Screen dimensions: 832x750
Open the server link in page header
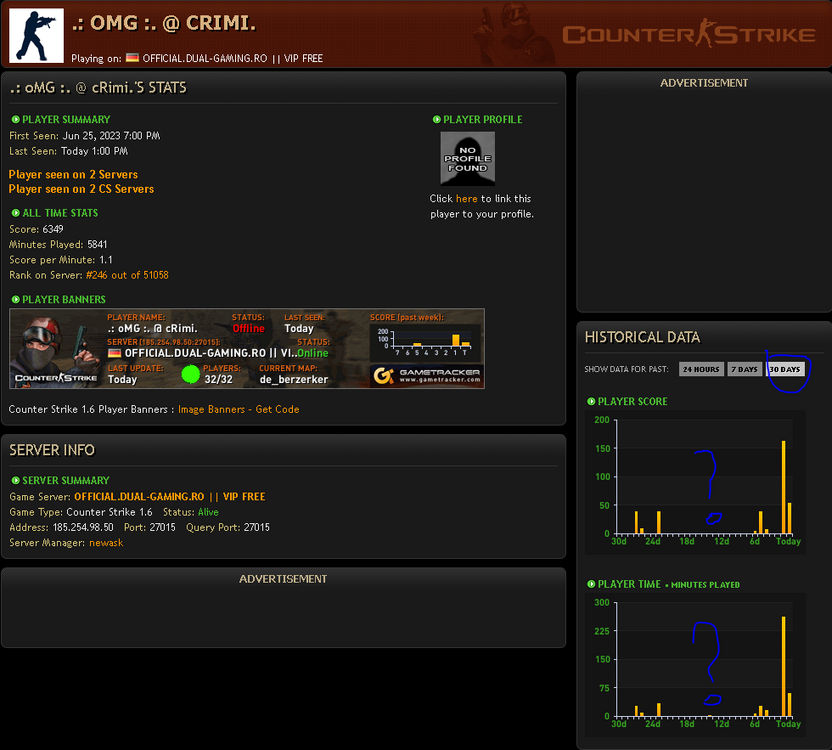click(232, 58)
